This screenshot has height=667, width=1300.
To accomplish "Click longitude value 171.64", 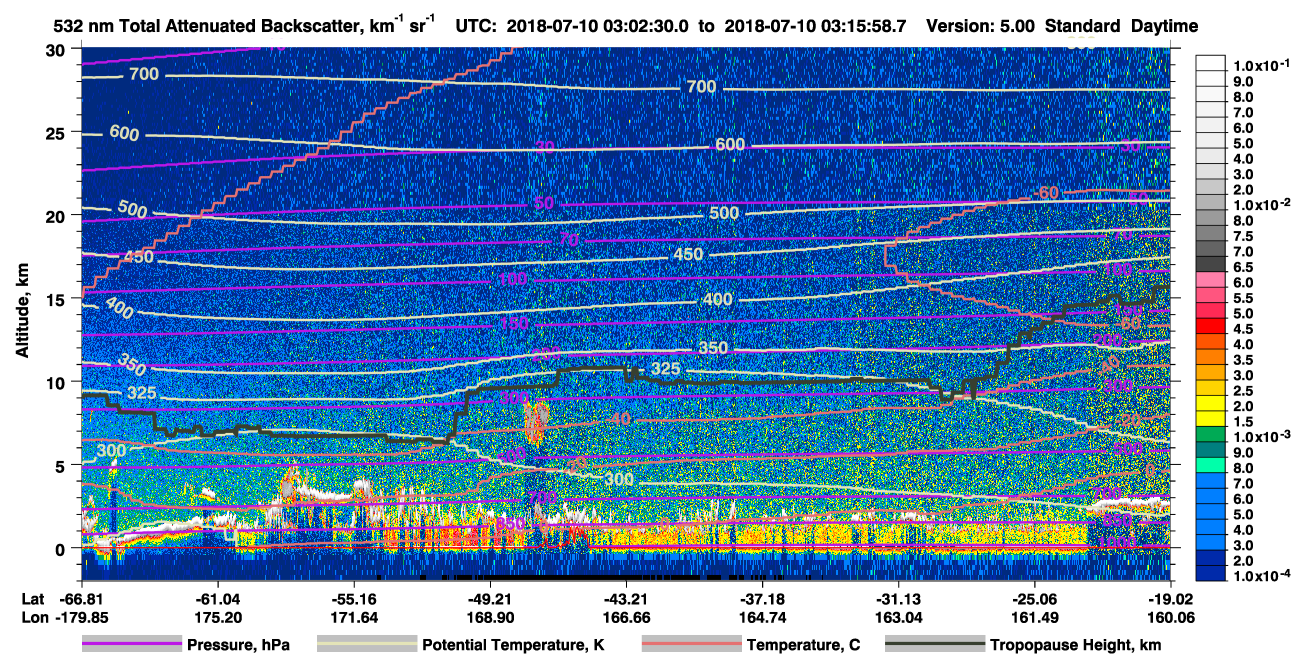I will [x=354, y=617].
